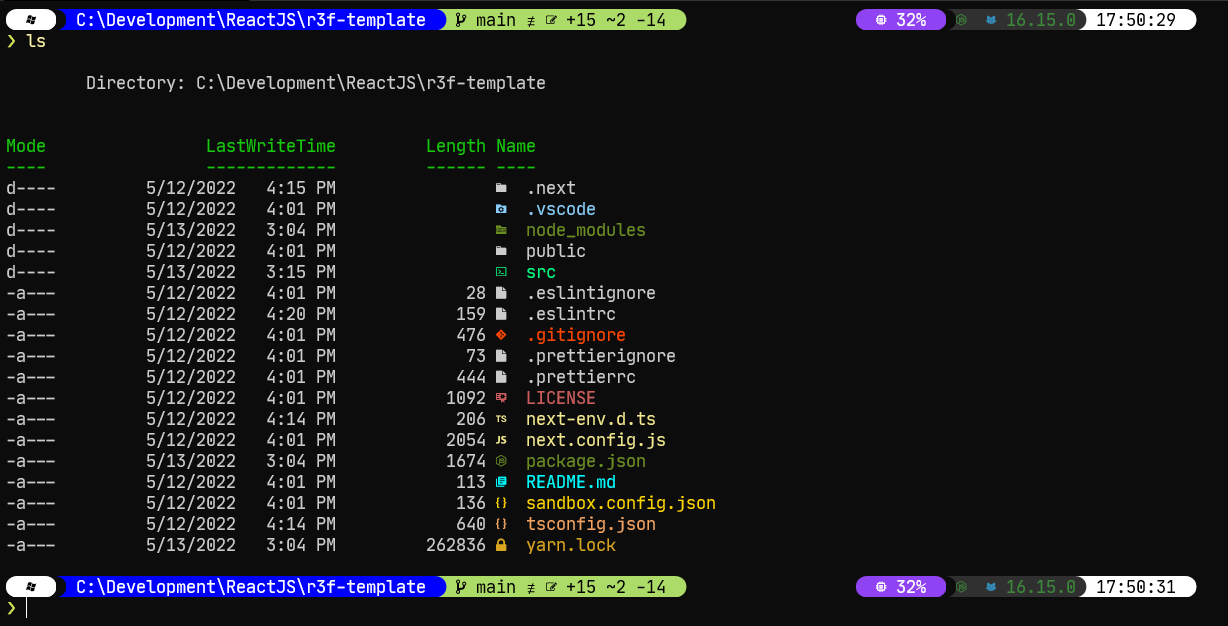
Task: Click the folder icon beside .next
Action: click(x=501, y=188)
